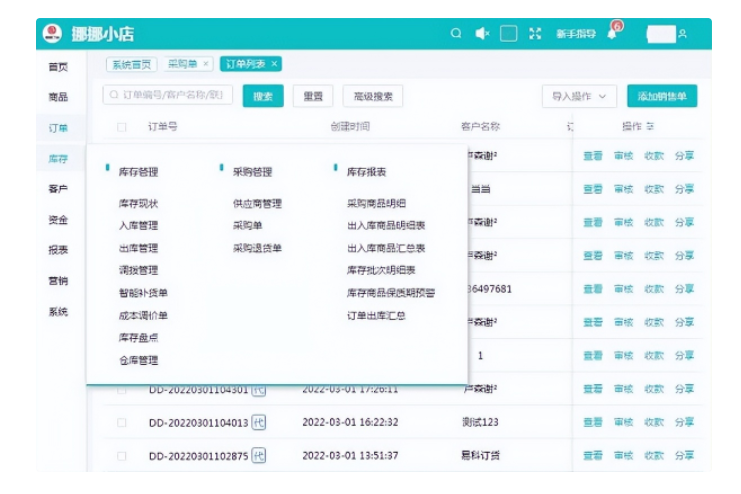Tick the select-all checkbox in table header
The height and width of the screenshot is (494, 741).
(x=122, y=127)
